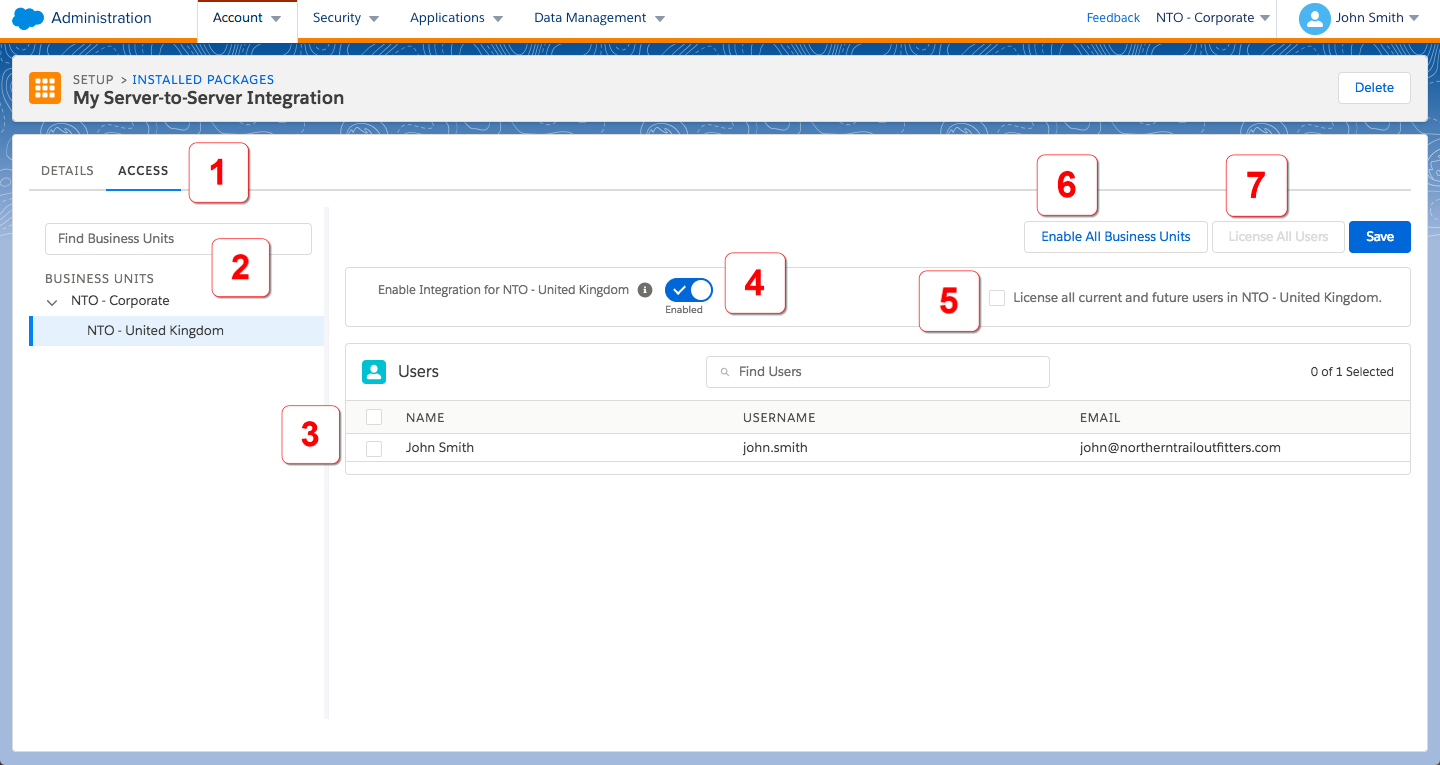This screenshot has width=1440, height=765.
Task: Open the Account dropdown menu
Action: point(247,18)
